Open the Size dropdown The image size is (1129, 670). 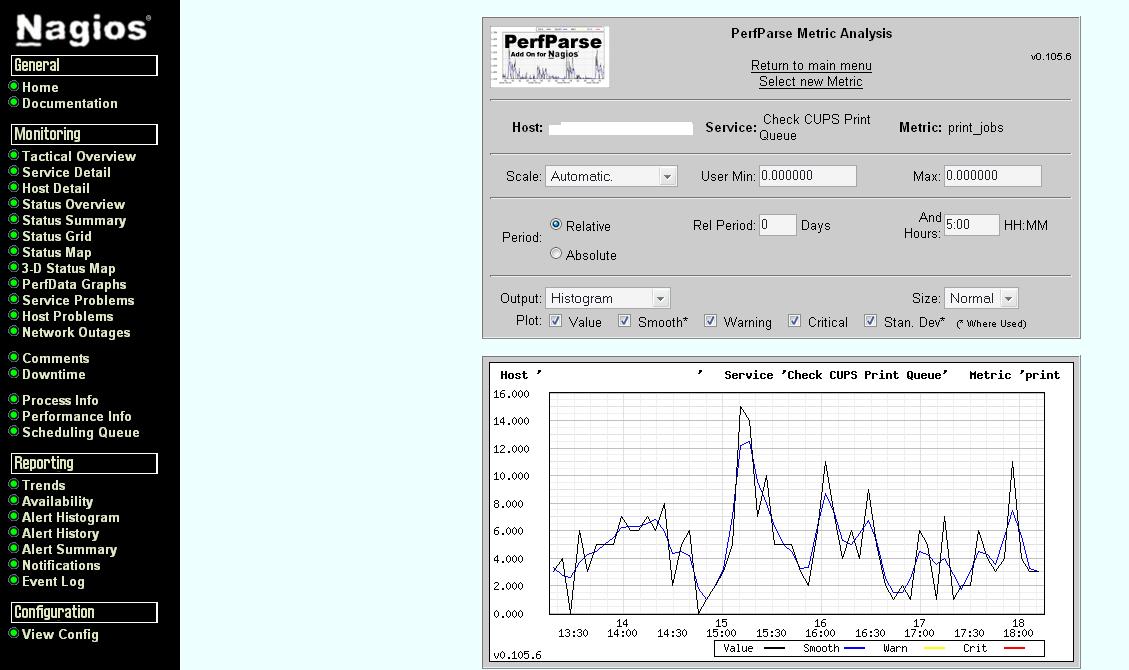981,298
